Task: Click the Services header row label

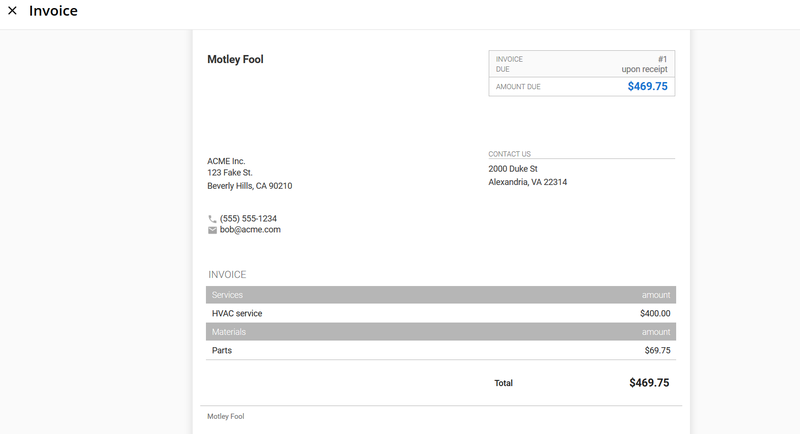Action: [227, 295]
